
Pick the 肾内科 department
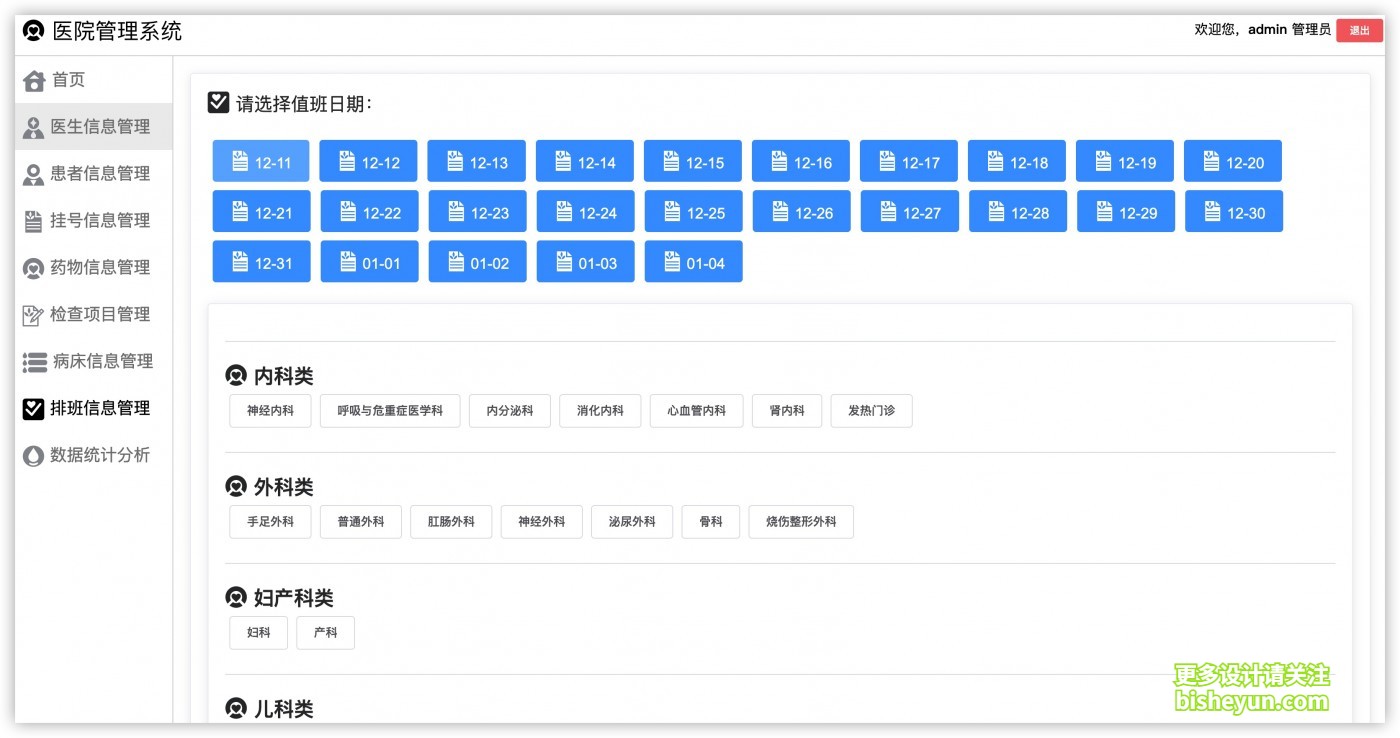click(787, 411)
